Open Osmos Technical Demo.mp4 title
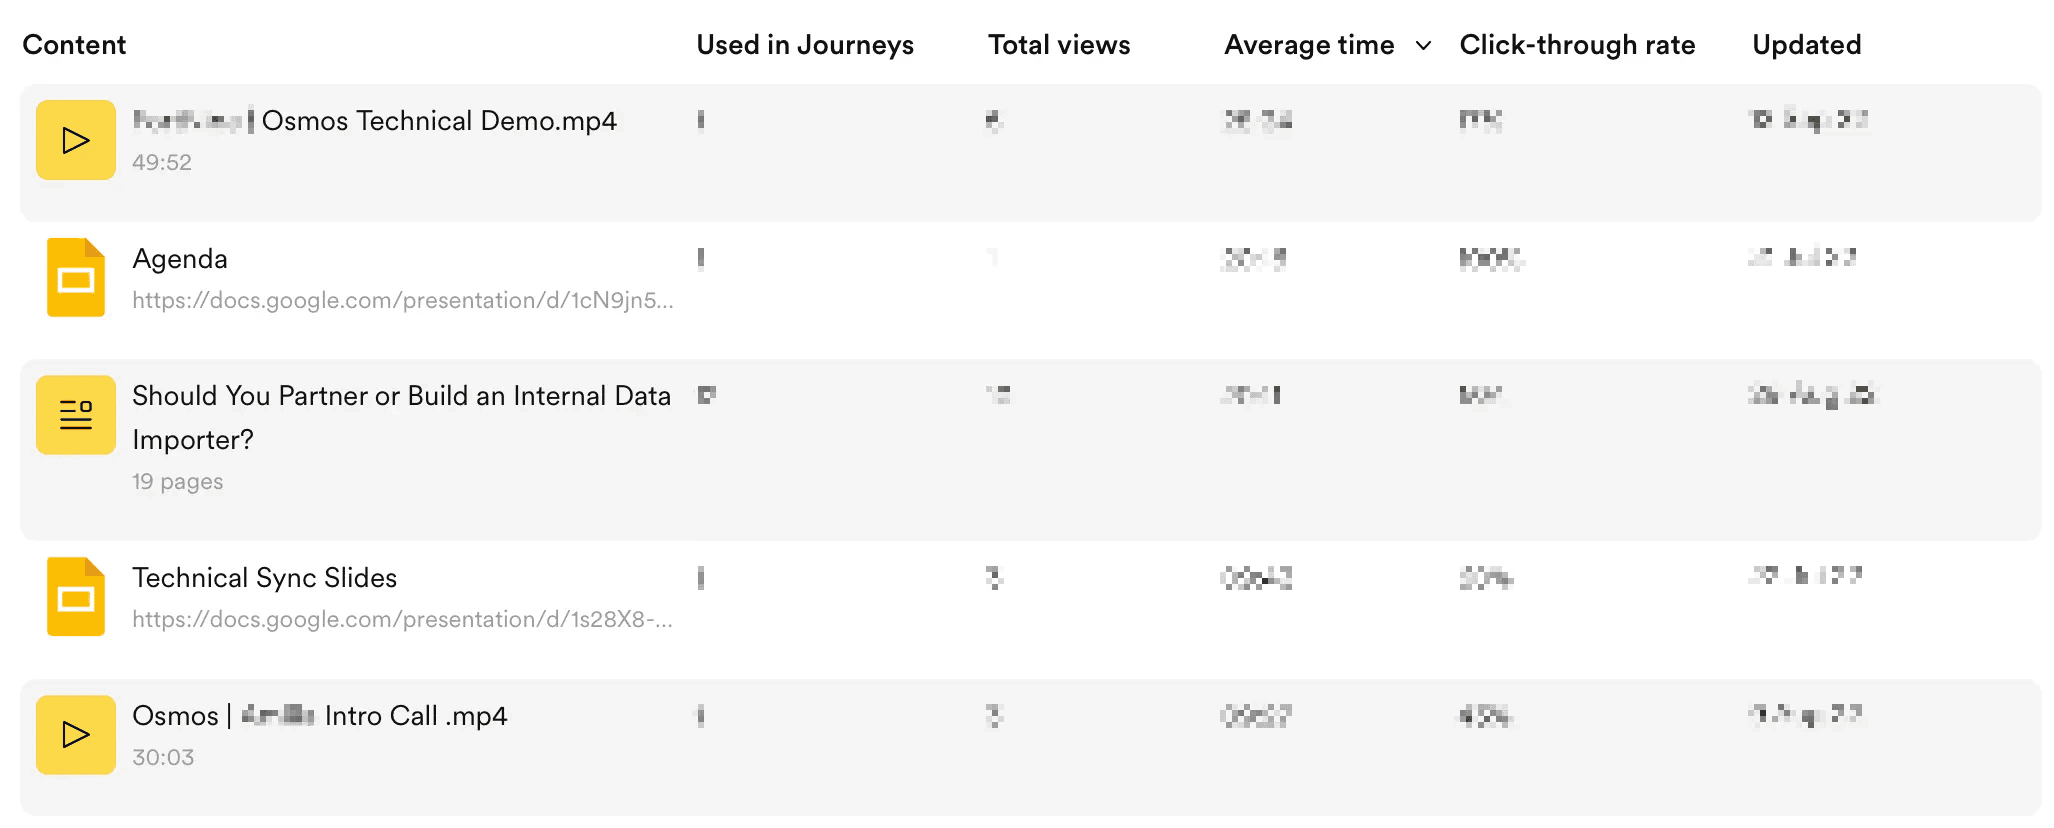This screenshot has height=828, width=2054. [438, 121]
